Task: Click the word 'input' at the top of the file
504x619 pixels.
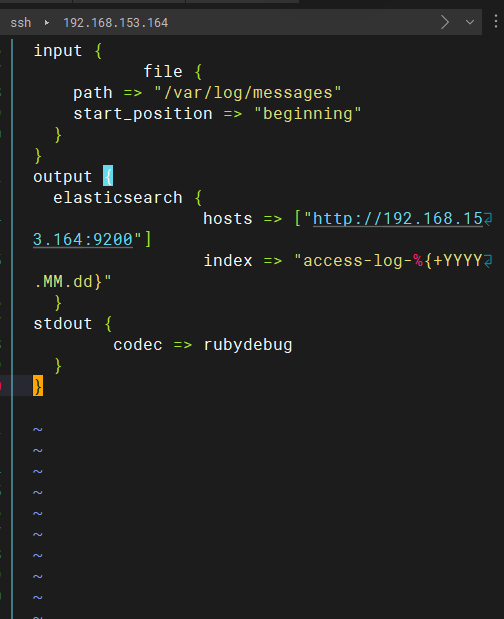Action: click(58, 51)
